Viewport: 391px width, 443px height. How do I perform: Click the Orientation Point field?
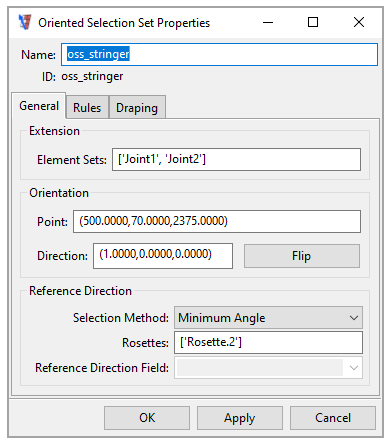click(x=217, y=221)
